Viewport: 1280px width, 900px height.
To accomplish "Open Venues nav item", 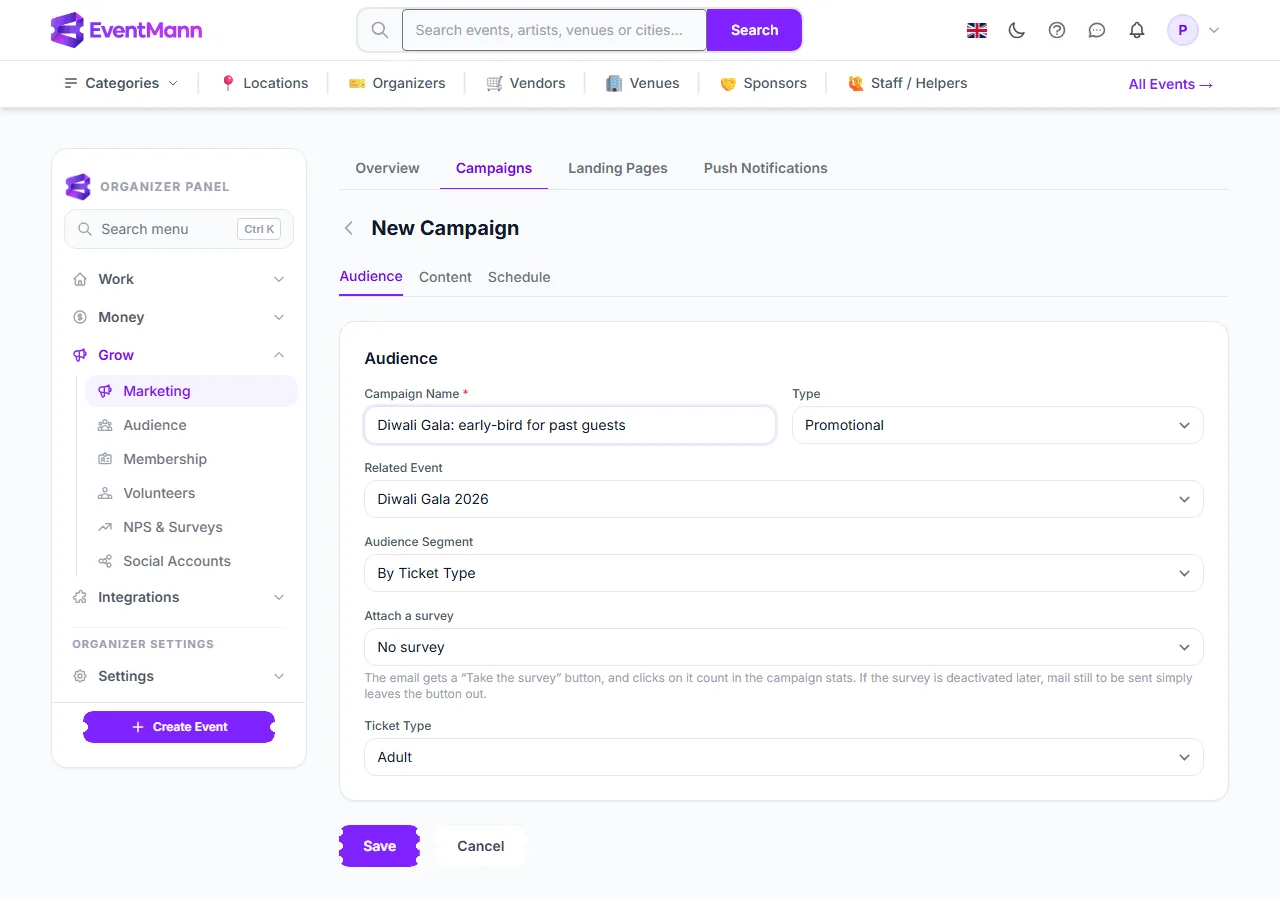I will point(643,83).
